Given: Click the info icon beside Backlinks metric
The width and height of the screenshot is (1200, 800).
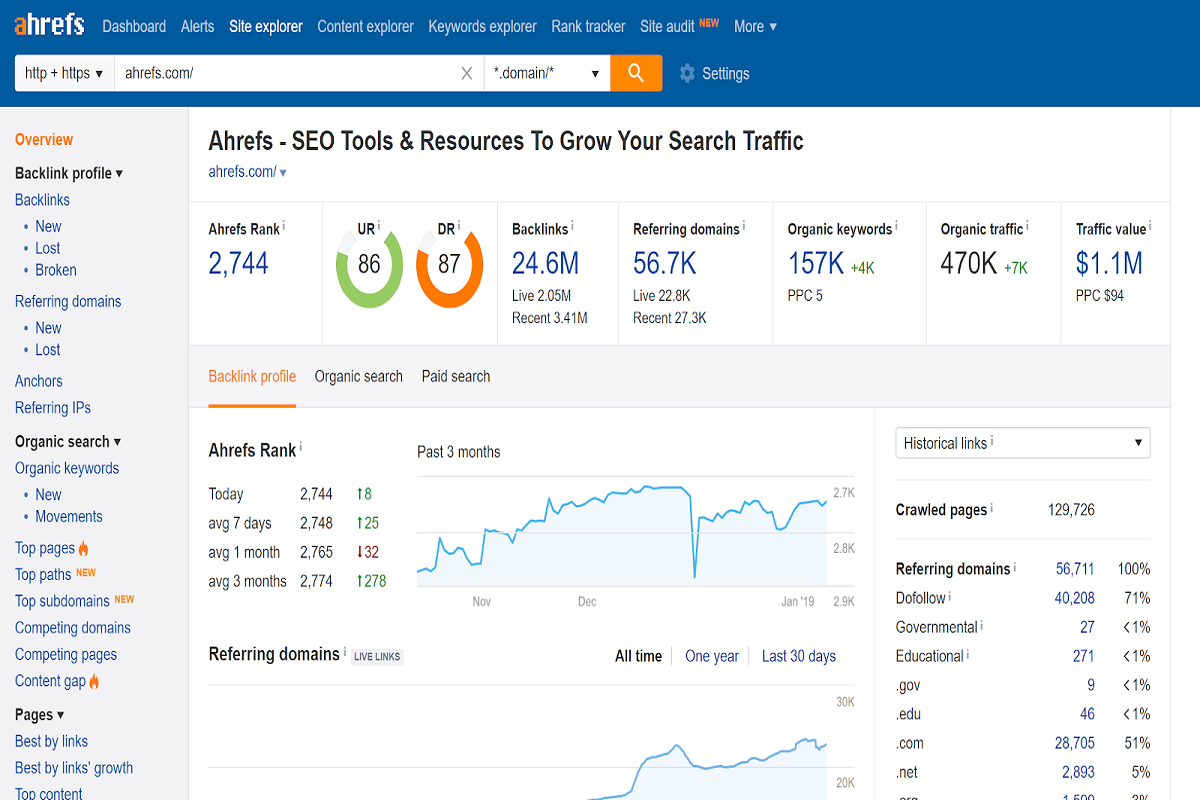Looking at the screenshot, I should [x=574, y=227].
